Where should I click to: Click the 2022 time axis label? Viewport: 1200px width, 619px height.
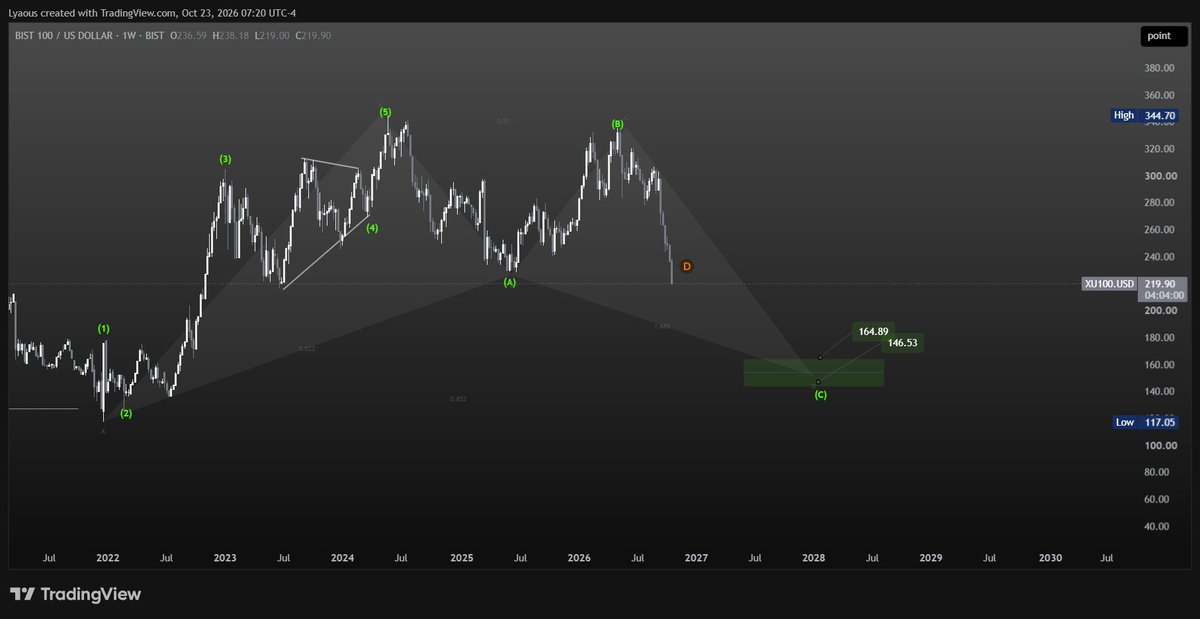click(x=107, y=558)
